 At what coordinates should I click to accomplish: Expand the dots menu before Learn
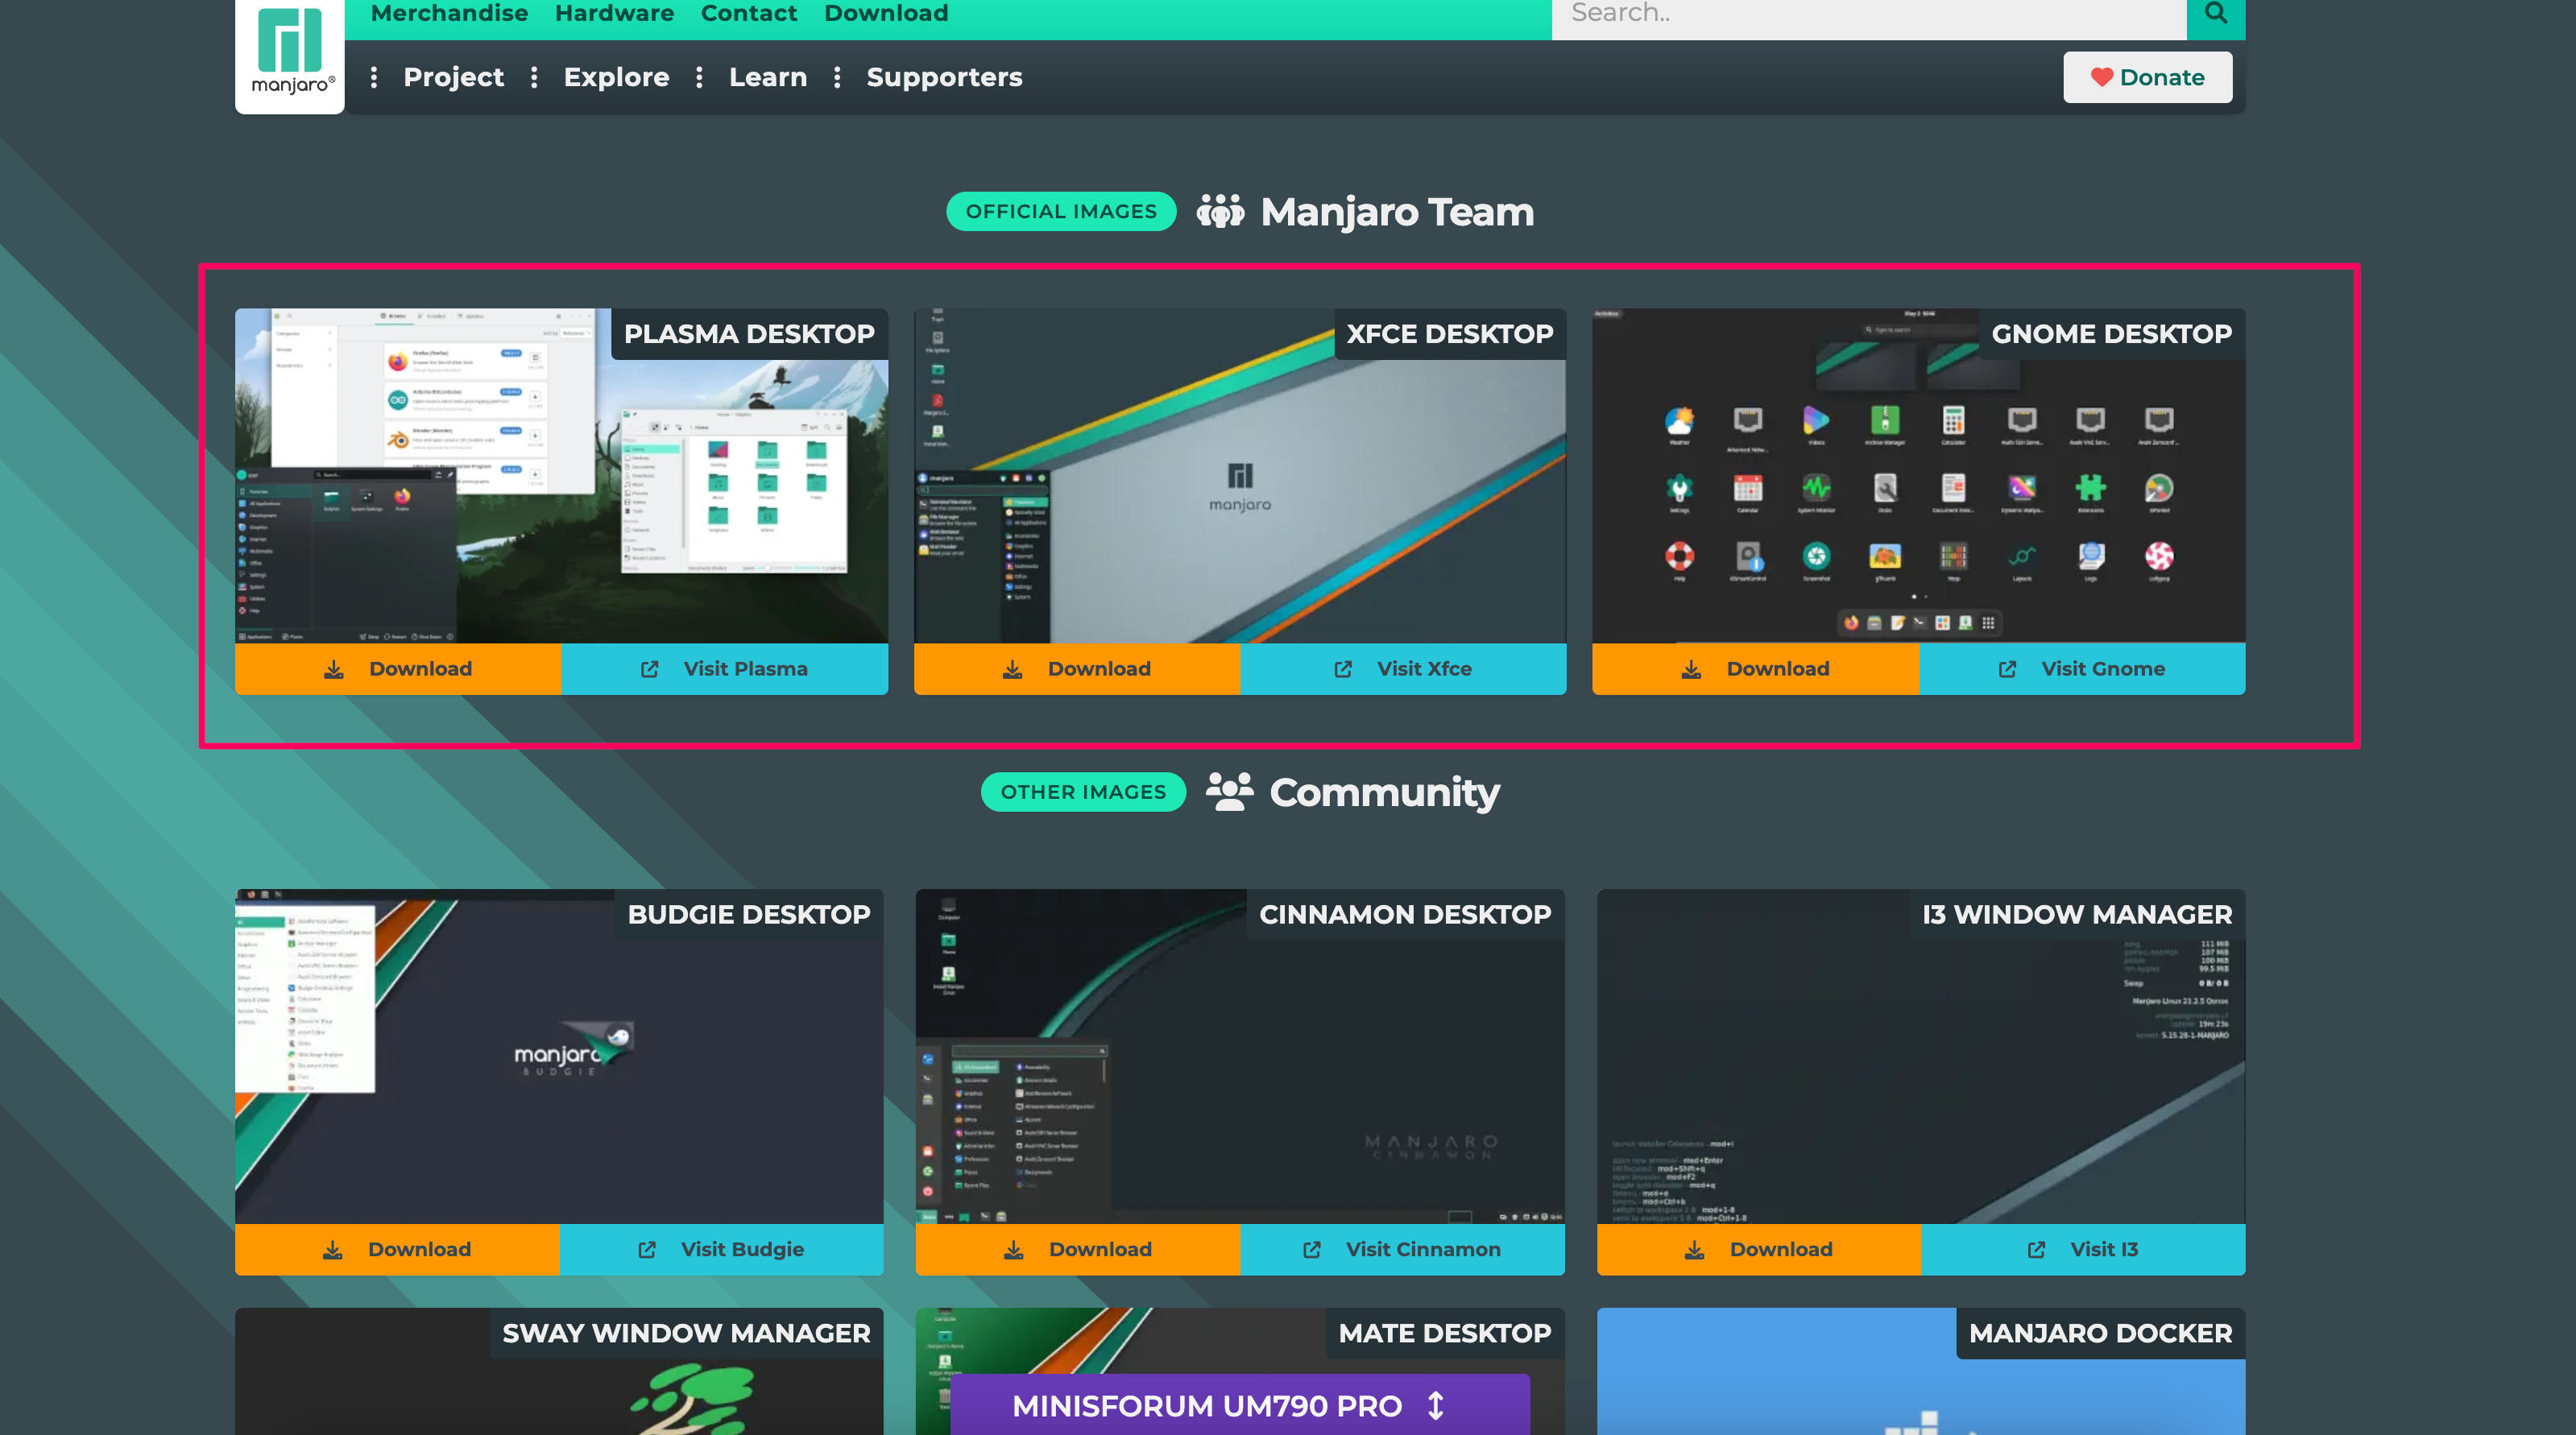699,77
